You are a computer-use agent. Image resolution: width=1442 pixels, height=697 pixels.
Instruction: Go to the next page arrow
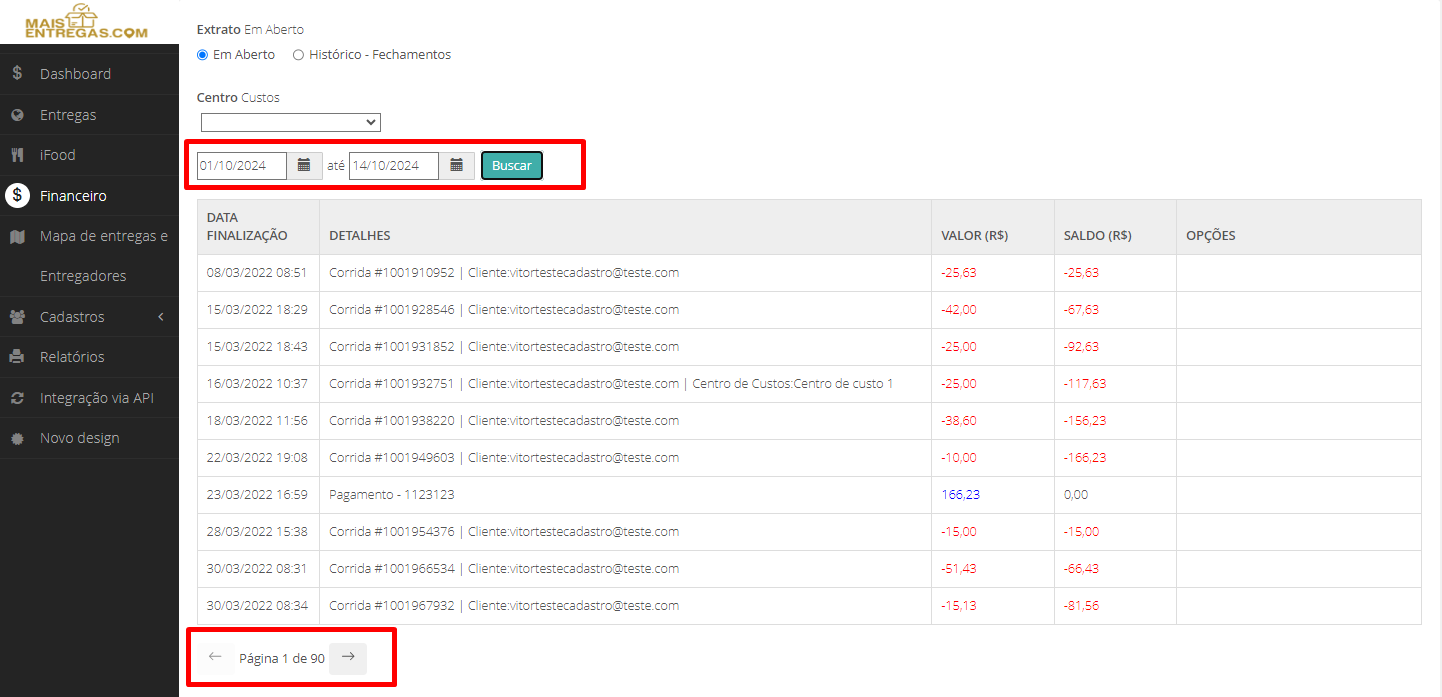coord(348,657)
